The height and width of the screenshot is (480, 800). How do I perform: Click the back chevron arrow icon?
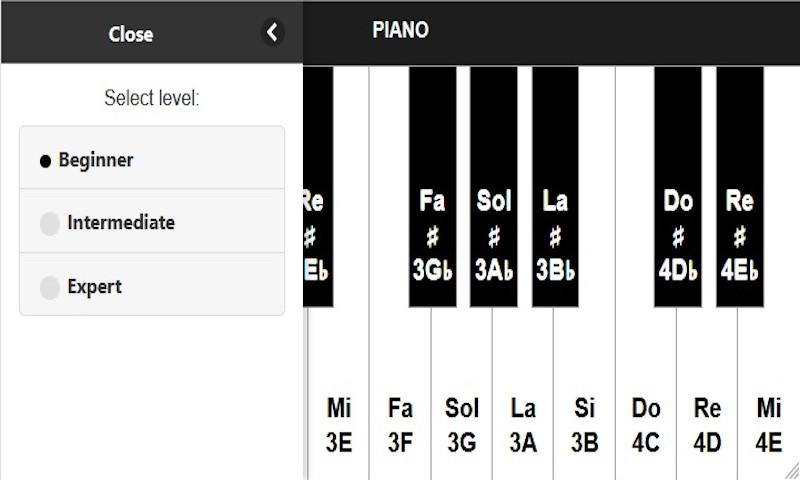(x=272, y=33)
